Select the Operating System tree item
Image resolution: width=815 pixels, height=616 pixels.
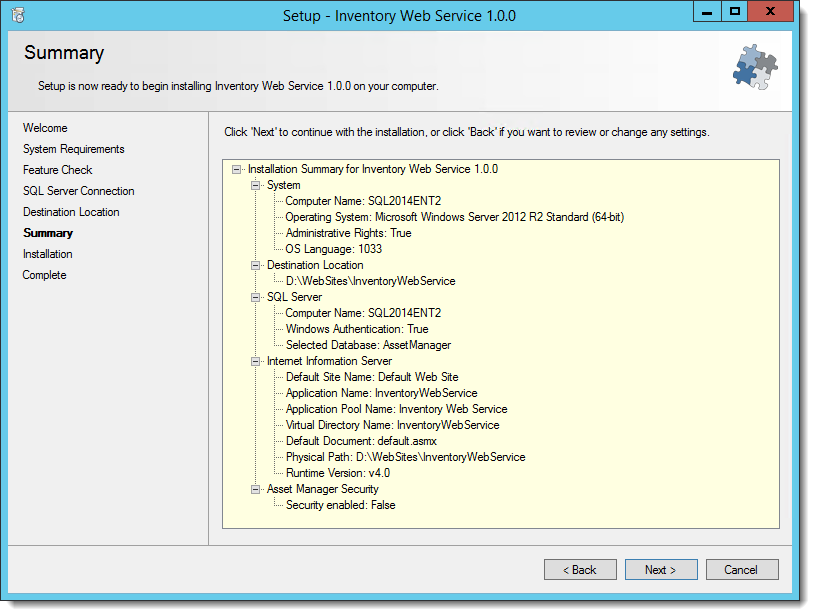coord(454,217)
